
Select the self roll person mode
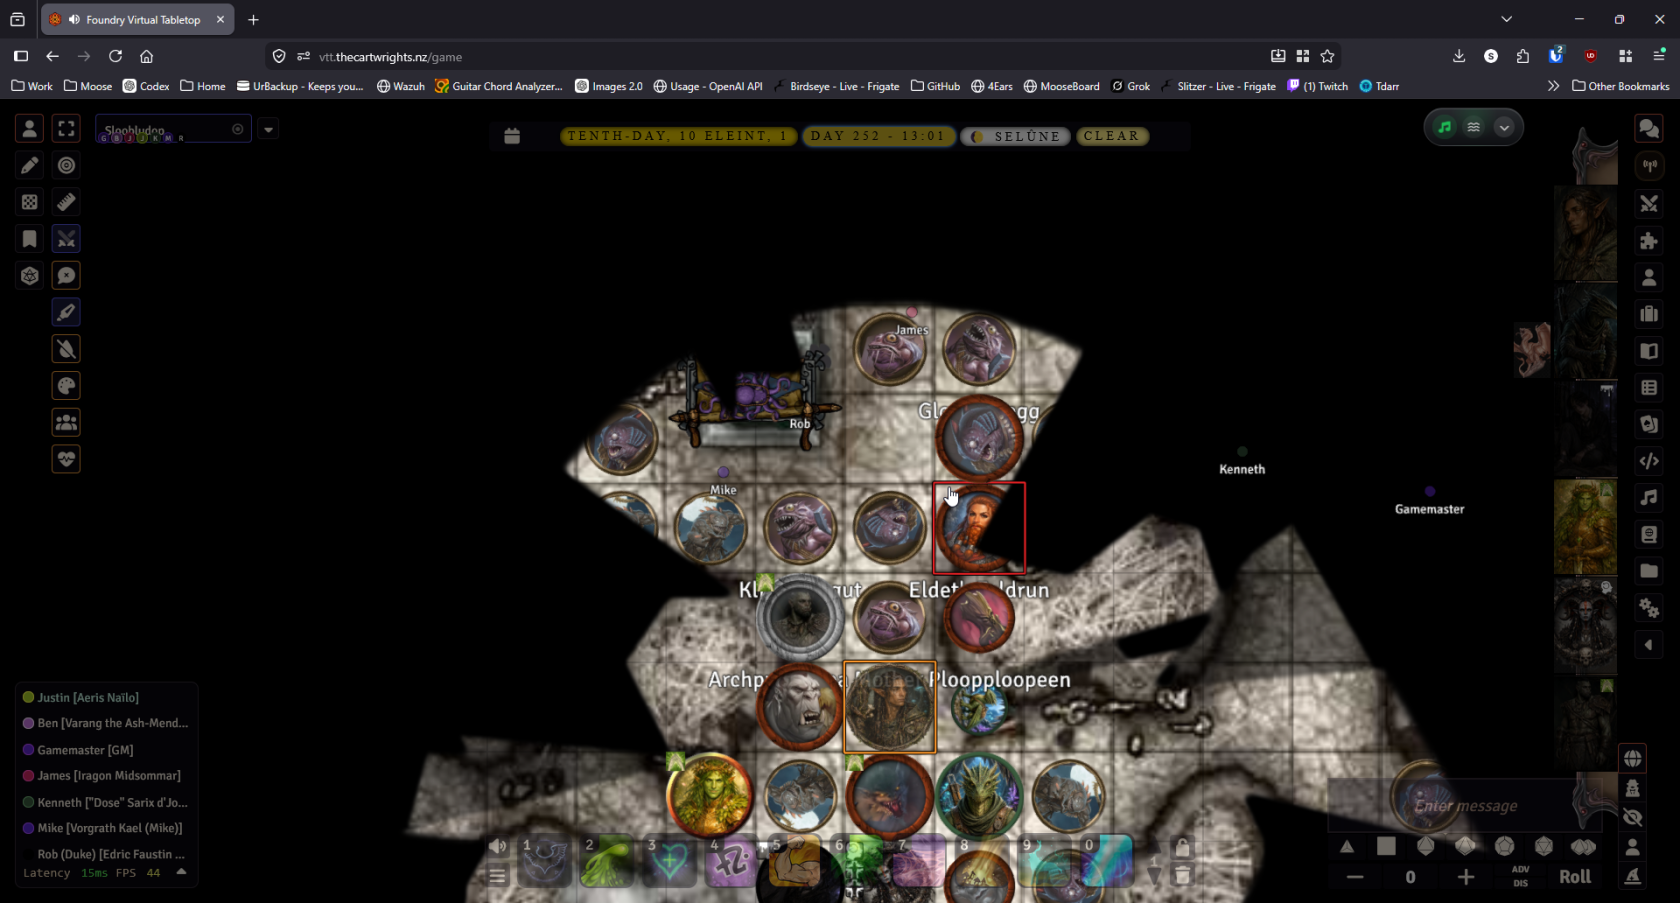[x=1632, y=847]
